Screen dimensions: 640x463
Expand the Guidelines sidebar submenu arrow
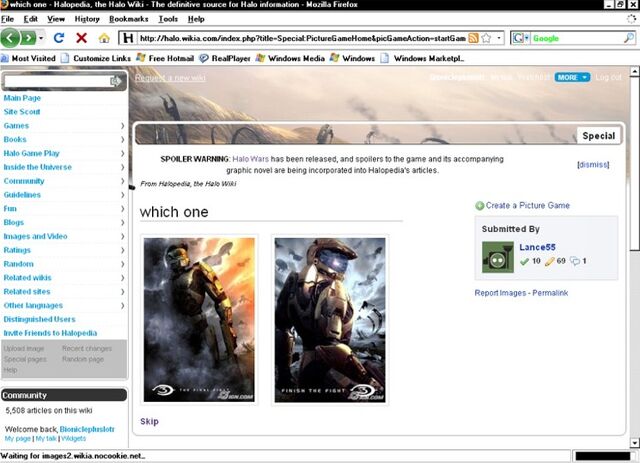[x=122, y=195]
